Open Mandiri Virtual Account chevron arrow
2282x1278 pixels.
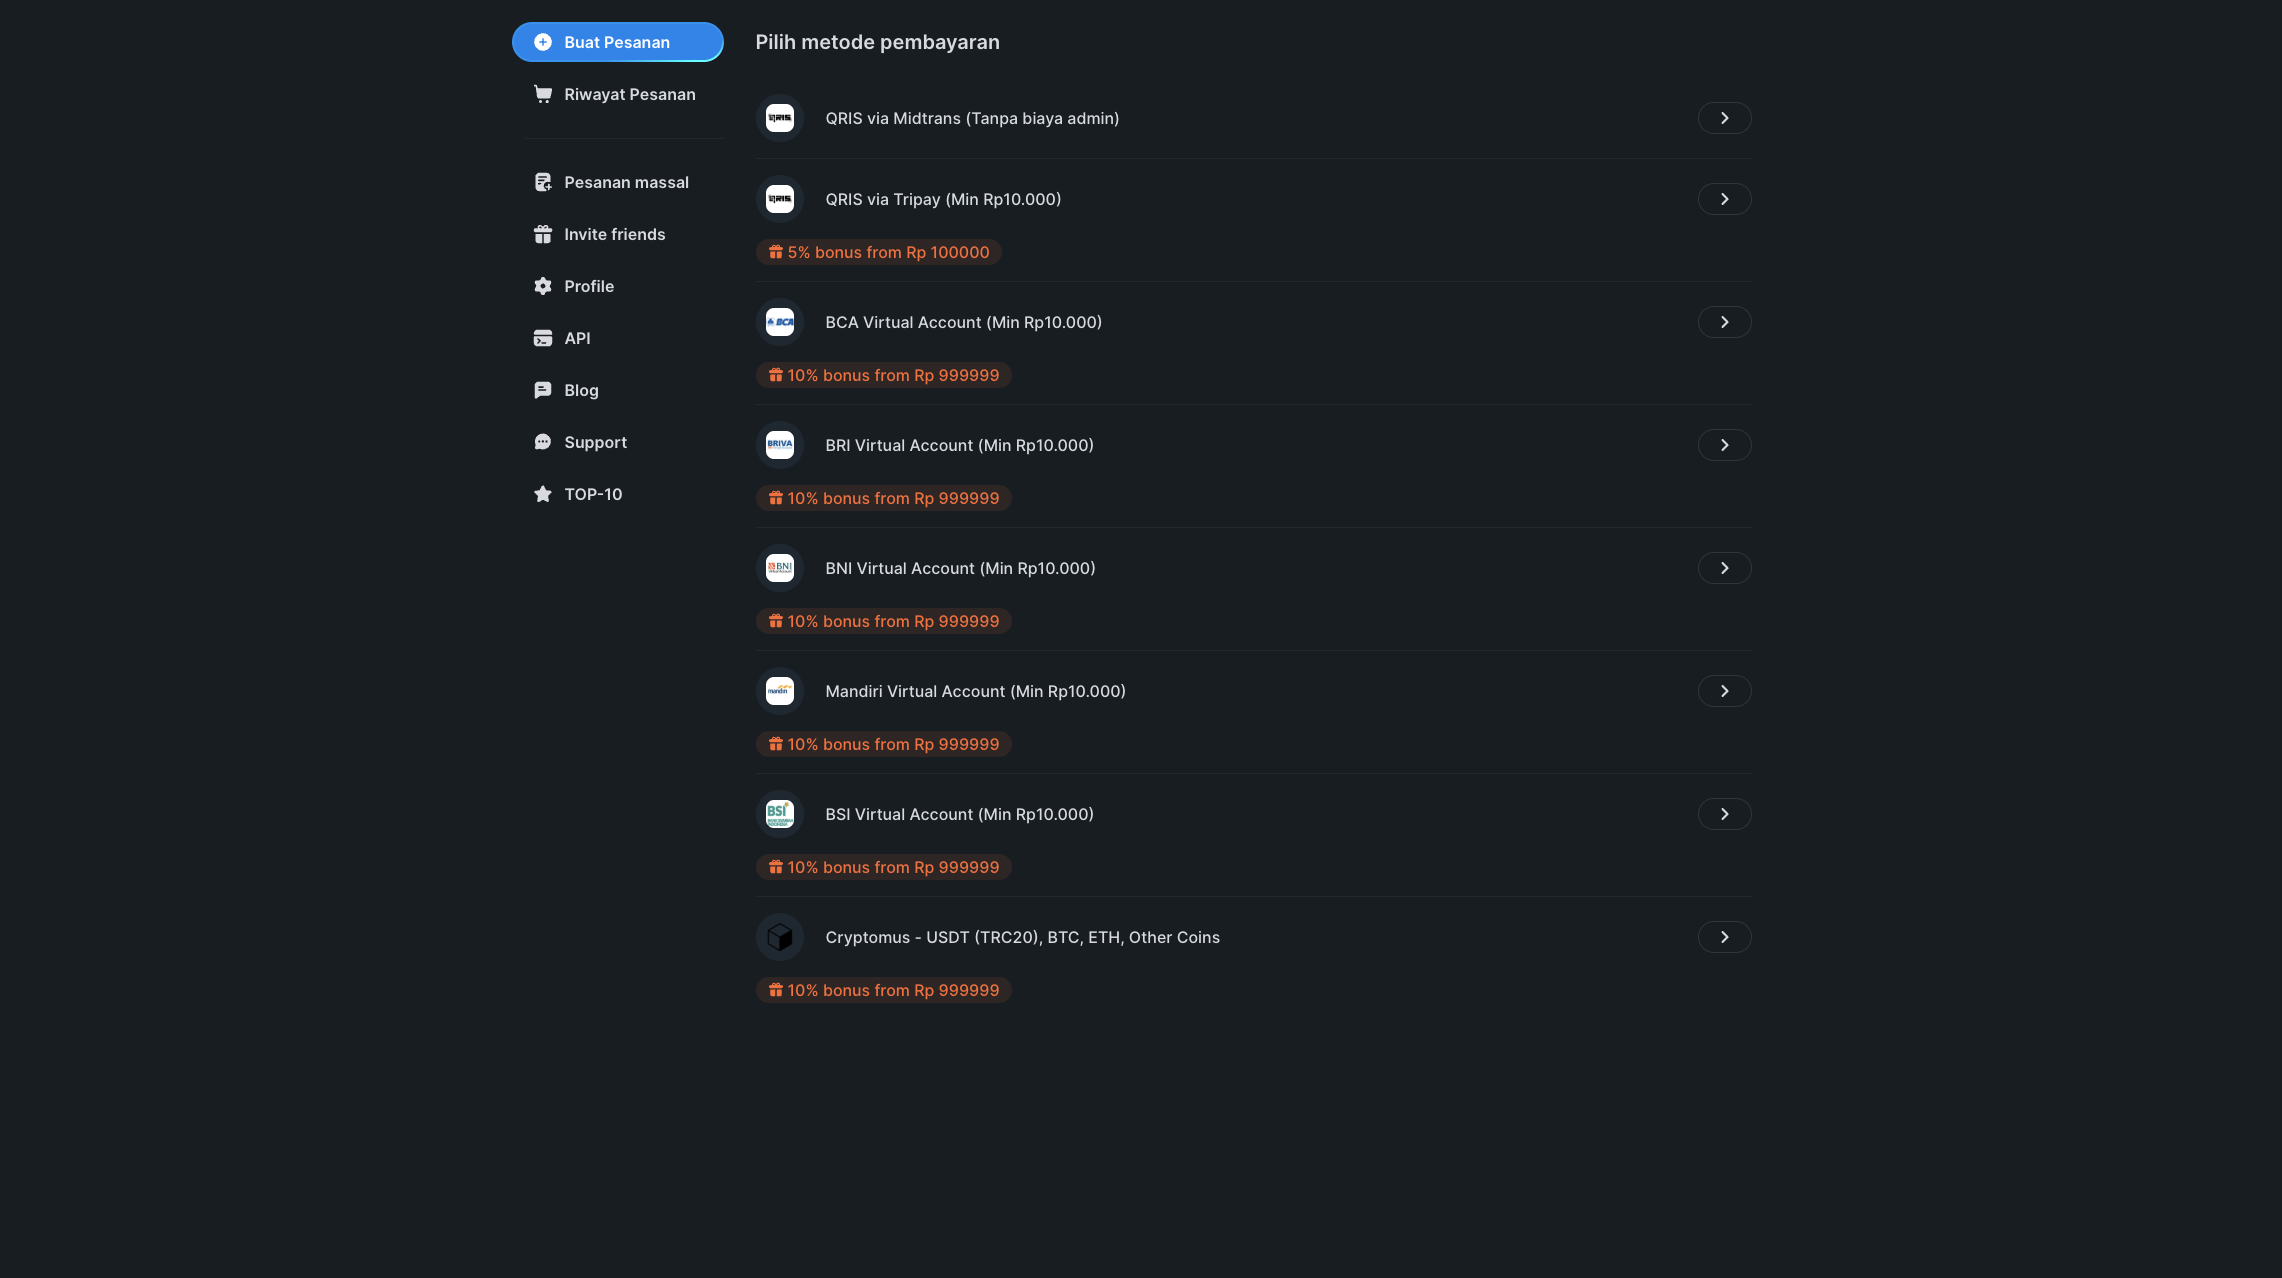[1724, 691]
